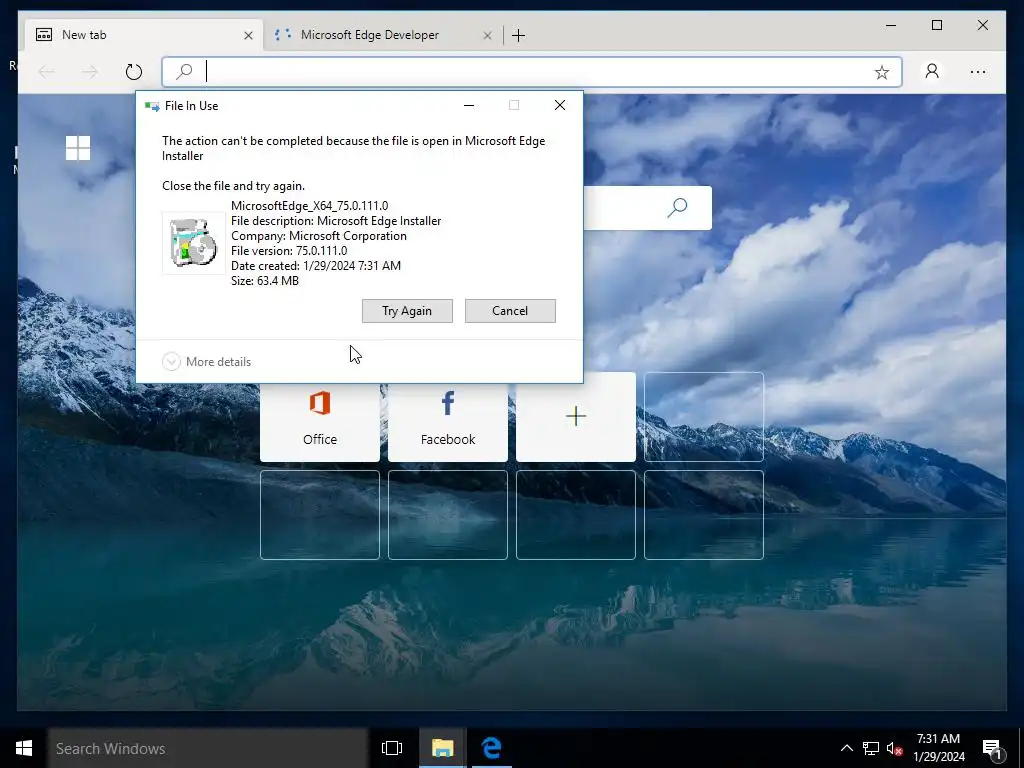Click the installer file icon in the dialog
The width and height of the screenshot is (1024, 768).
coord(193,243)
